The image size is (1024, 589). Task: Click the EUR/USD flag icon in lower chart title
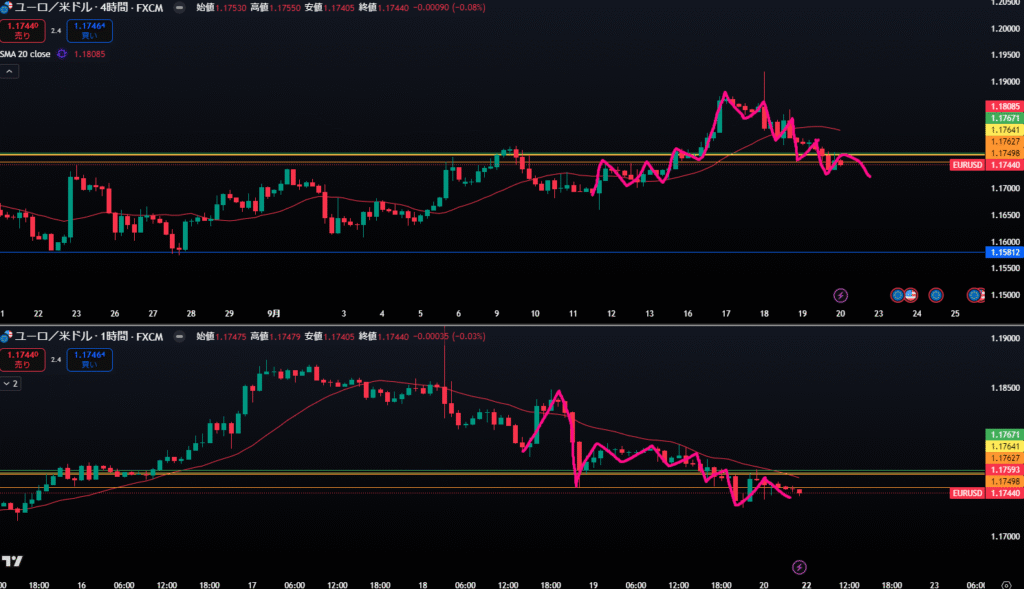point(5,336)
